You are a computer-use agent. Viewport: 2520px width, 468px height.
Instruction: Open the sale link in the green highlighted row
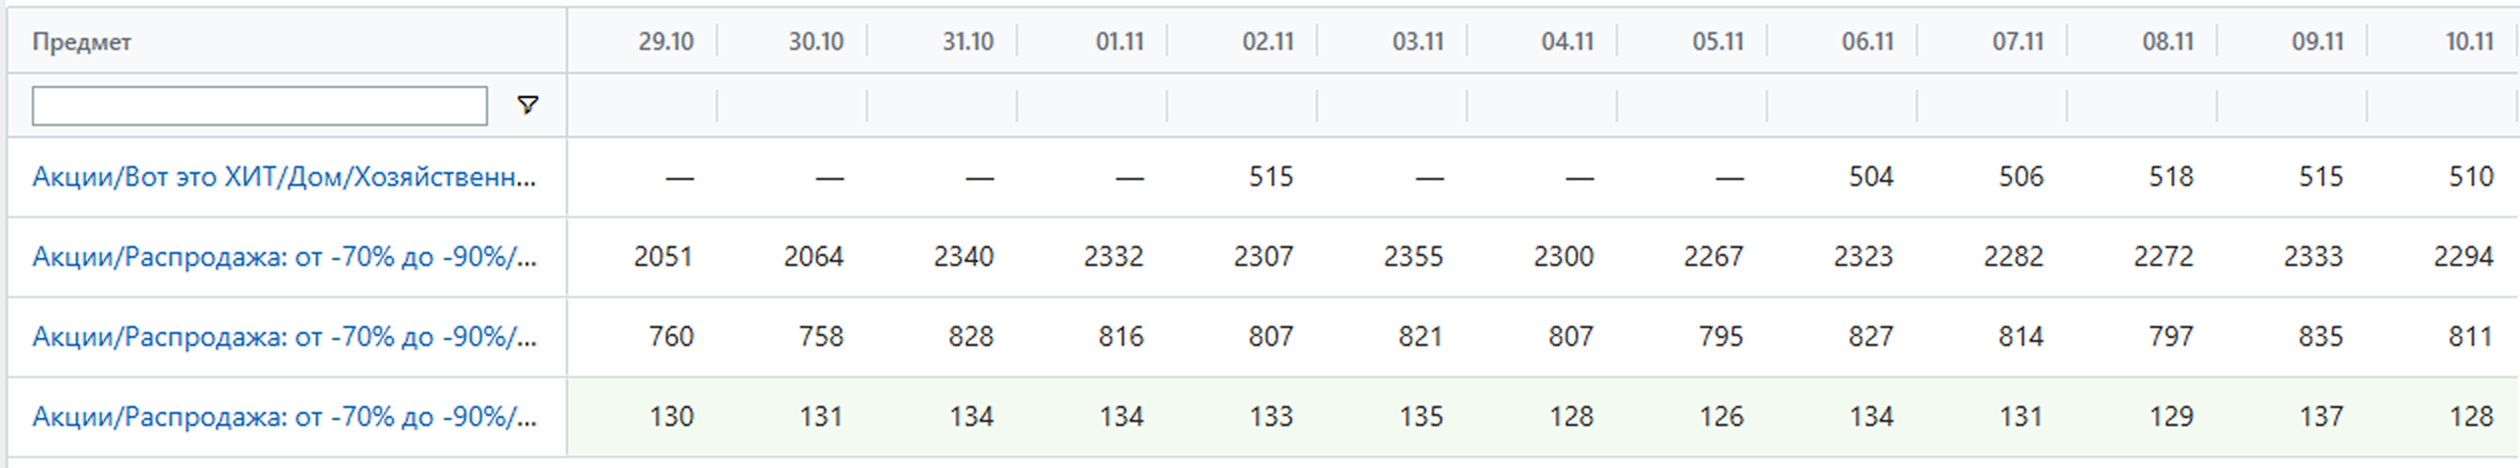pyautogui.click(x=284, y=417)
